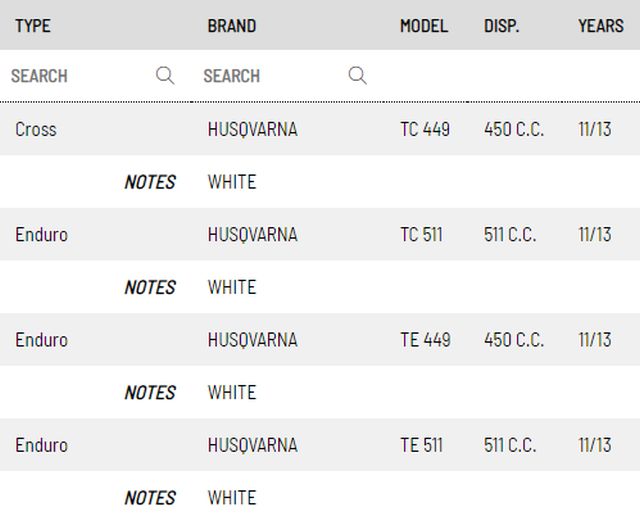Image resolution: width=640 pixels, height=521 pixels.
Task: Sort by the BRAND column header
Action: (x=232, y=25)
